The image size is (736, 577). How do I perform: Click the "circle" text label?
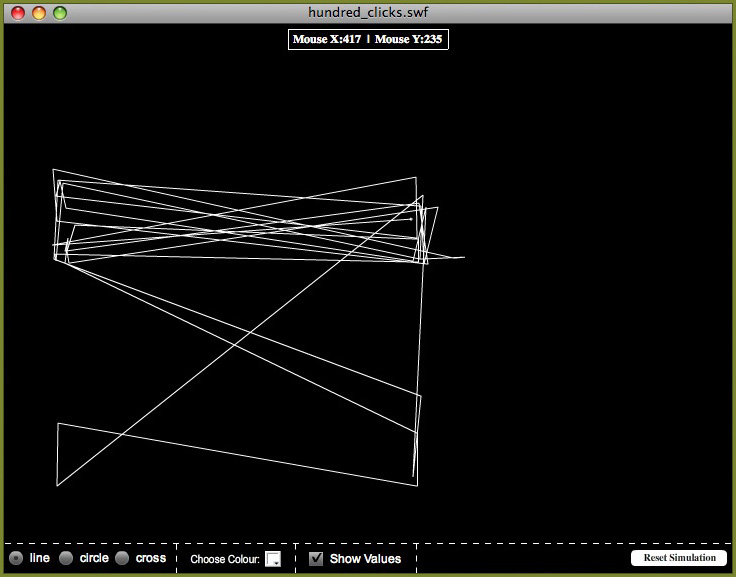click(94, 558)
